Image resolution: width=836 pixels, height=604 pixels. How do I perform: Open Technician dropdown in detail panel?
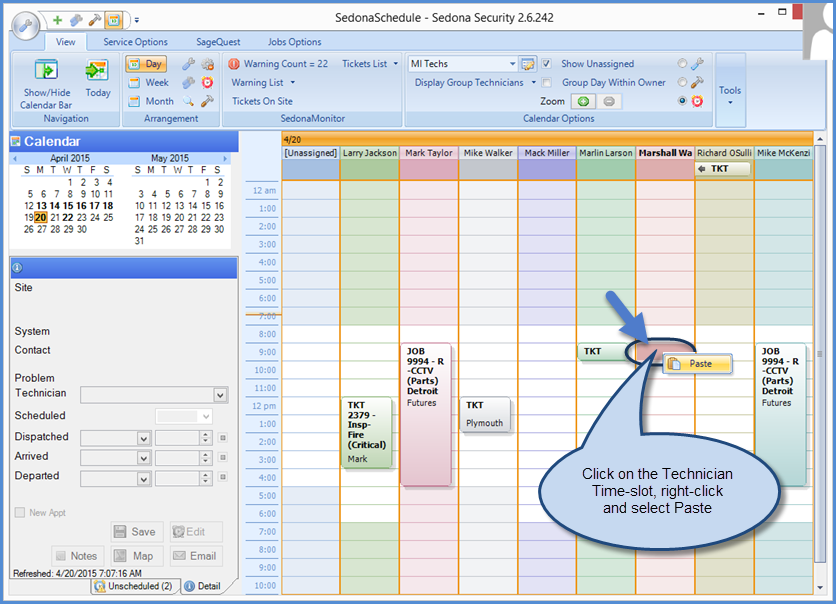pos(220,395)
